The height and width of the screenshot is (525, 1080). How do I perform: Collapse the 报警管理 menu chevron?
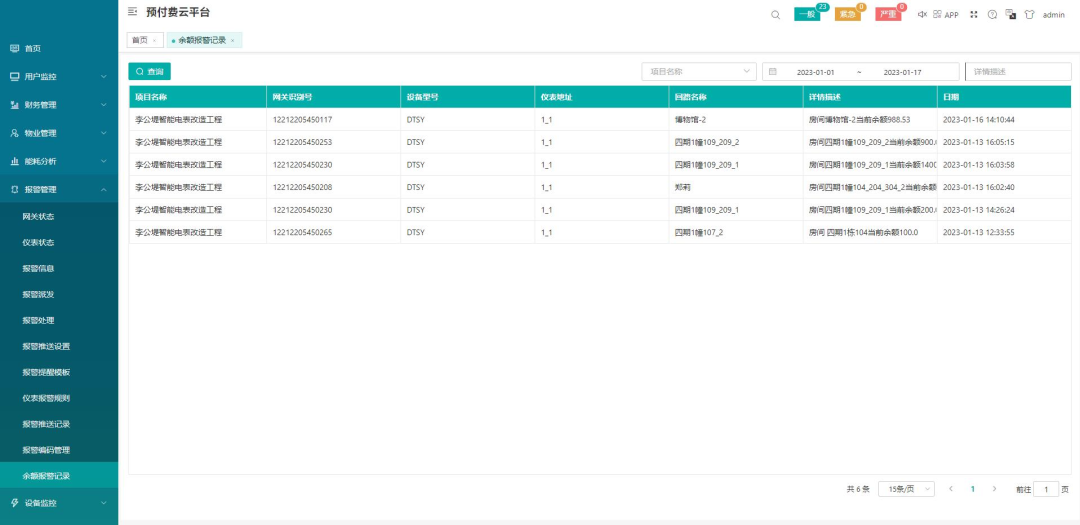pos(104,189)
